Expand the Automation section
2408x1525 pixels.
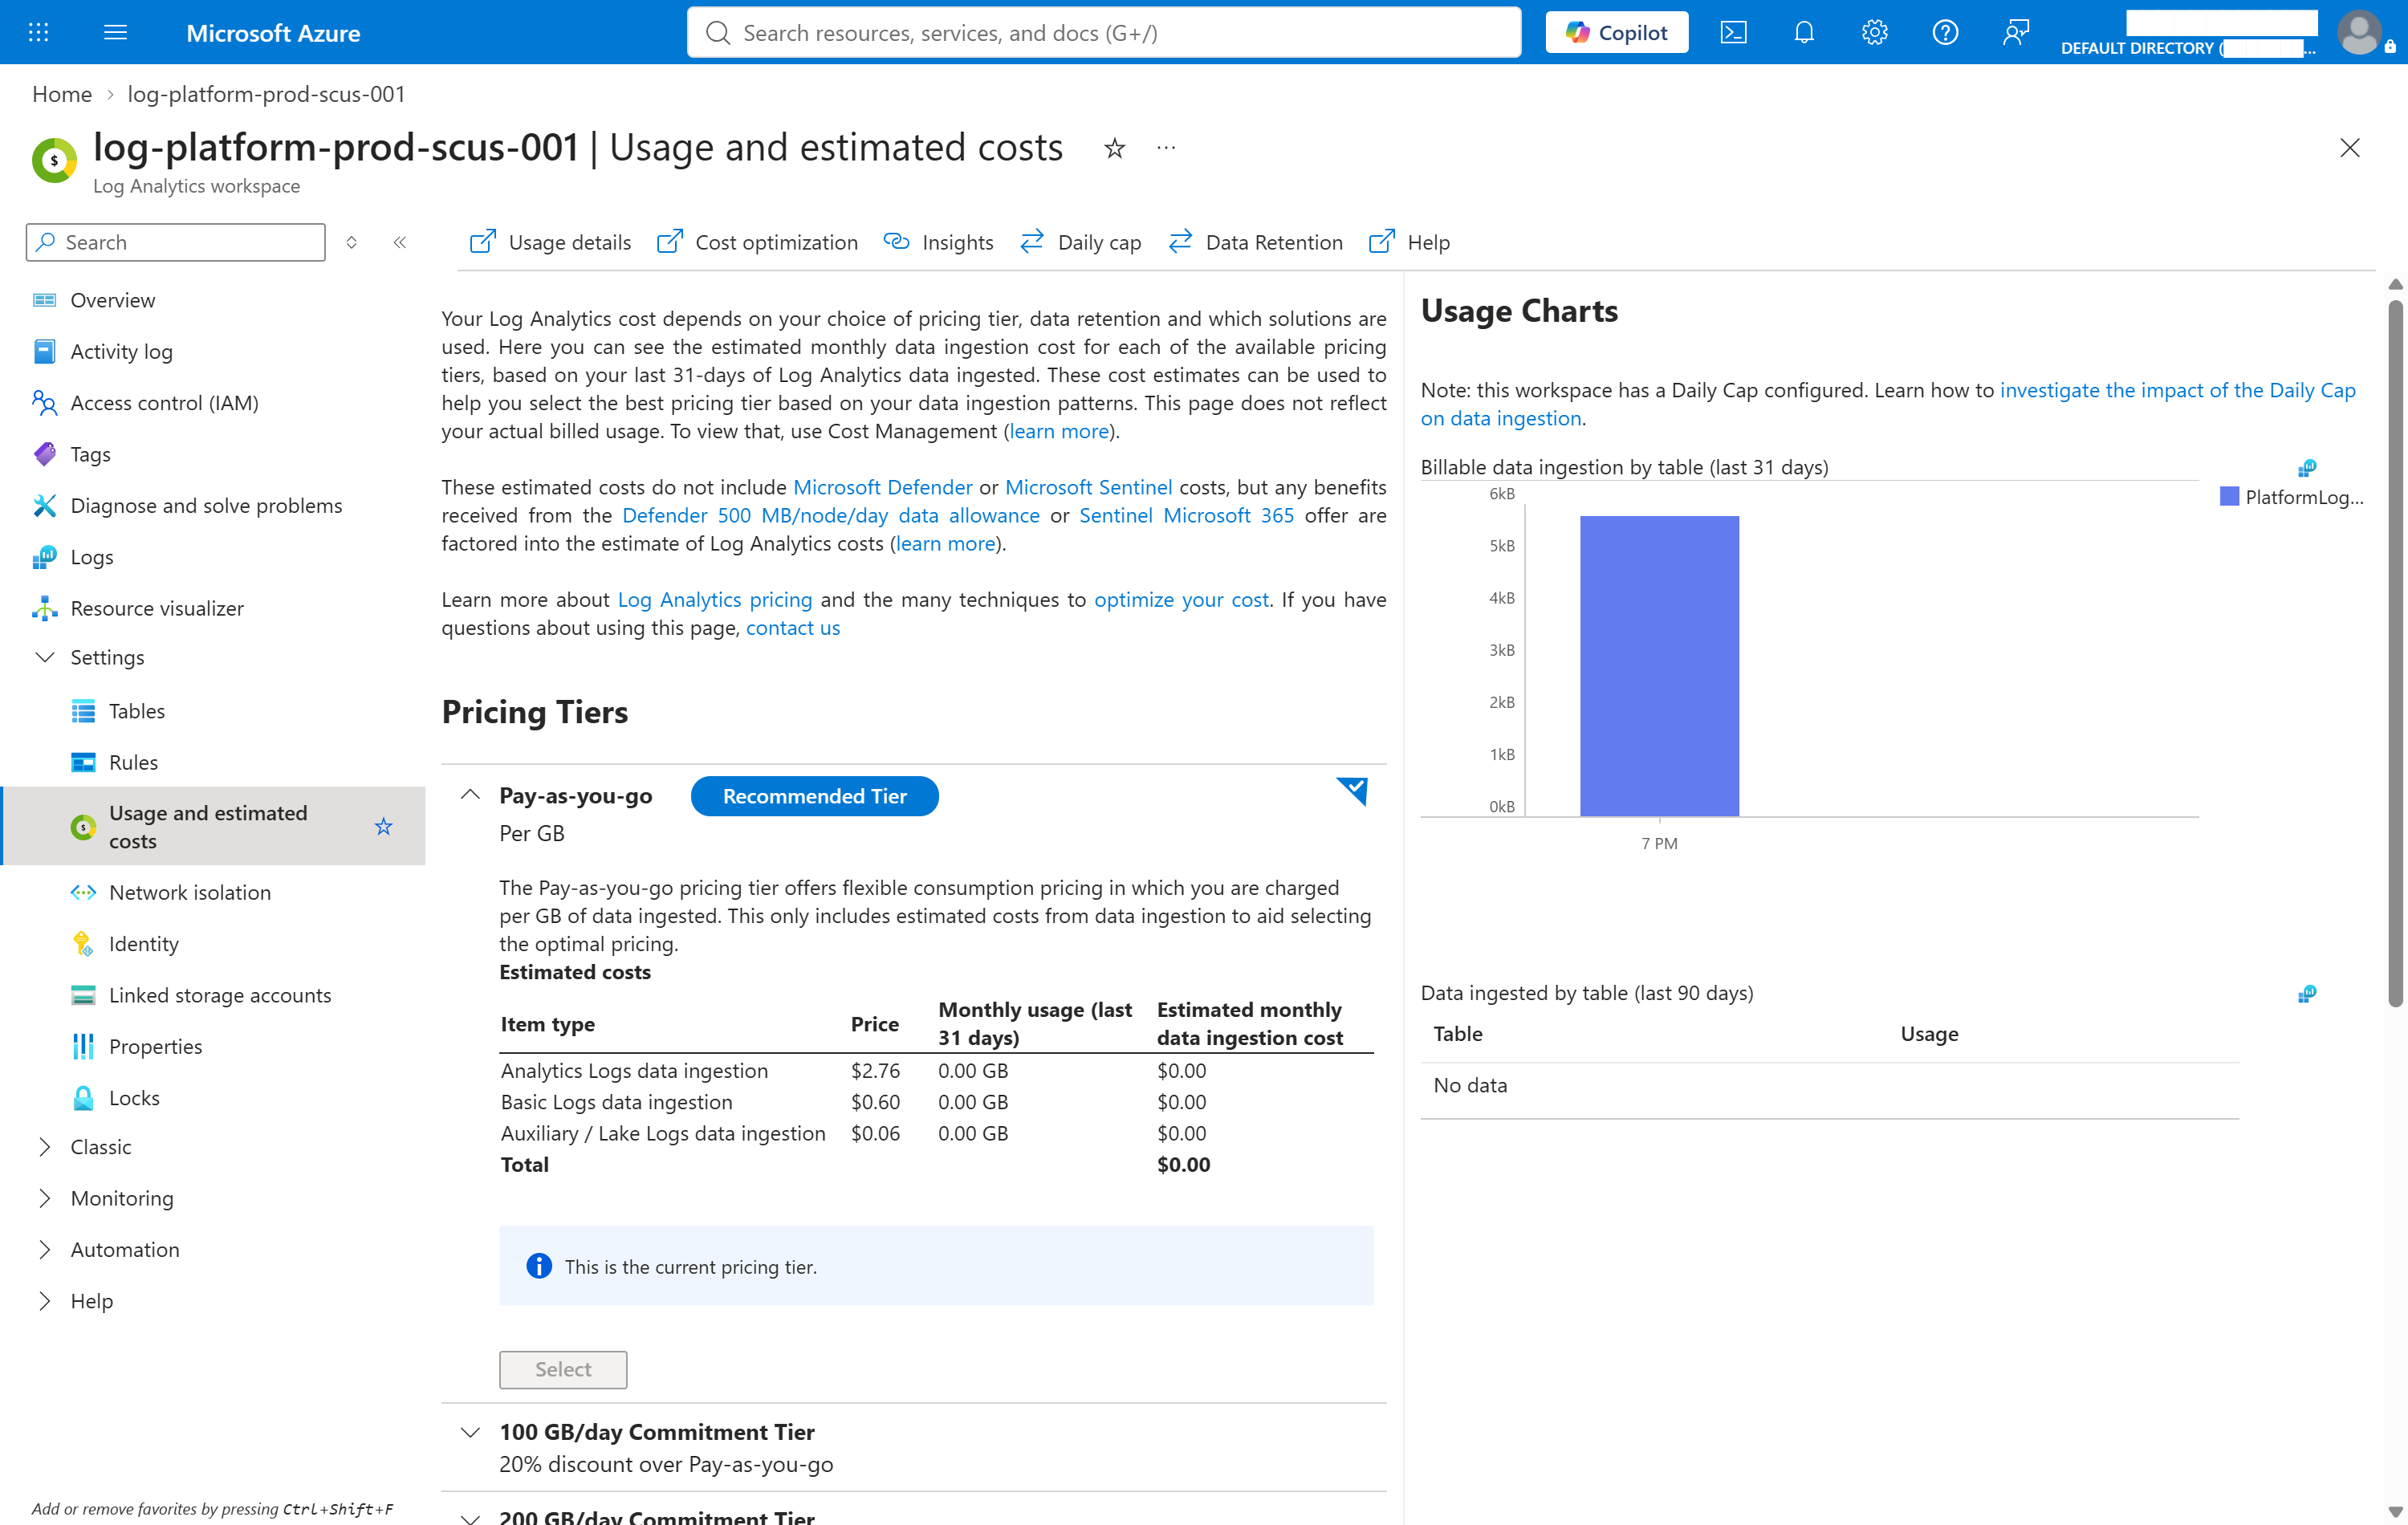[x=45, y=1249]
